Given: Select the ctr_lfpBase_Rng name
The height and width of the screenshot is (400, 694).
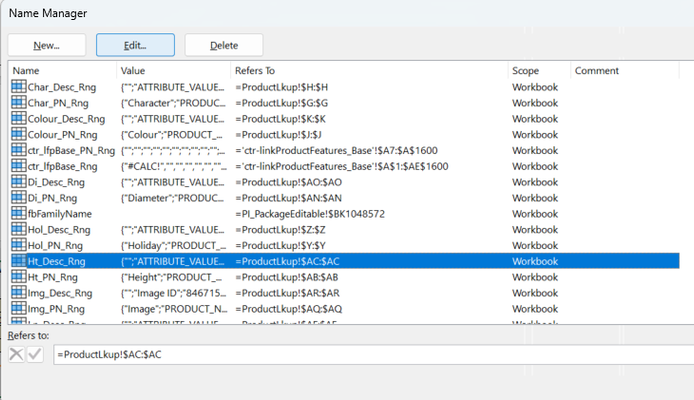Looking at the screenshot, I should (x=62, y=167).
